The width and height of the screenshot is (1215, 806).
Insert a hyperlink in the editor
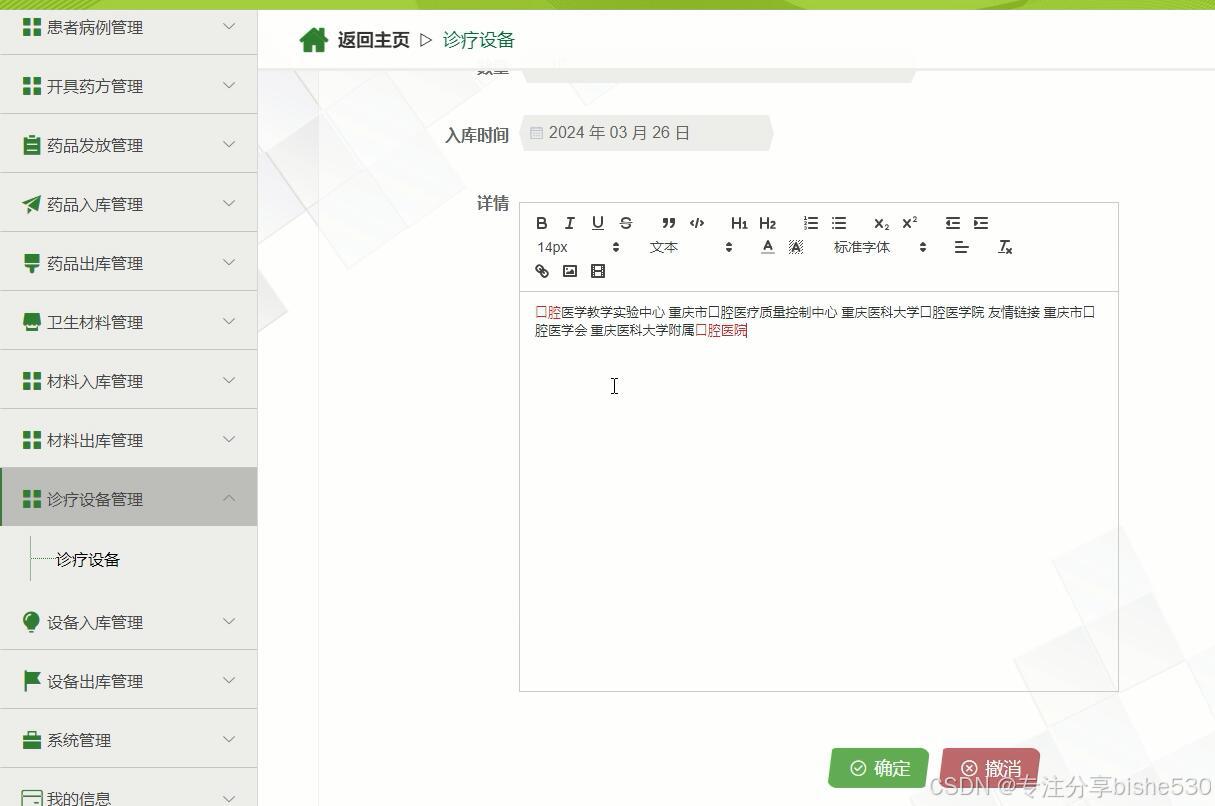(x=541, y=271)
